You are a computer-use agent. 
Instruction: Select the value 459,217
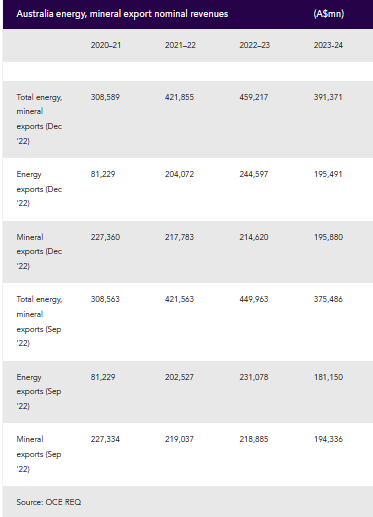click(254, 97)
